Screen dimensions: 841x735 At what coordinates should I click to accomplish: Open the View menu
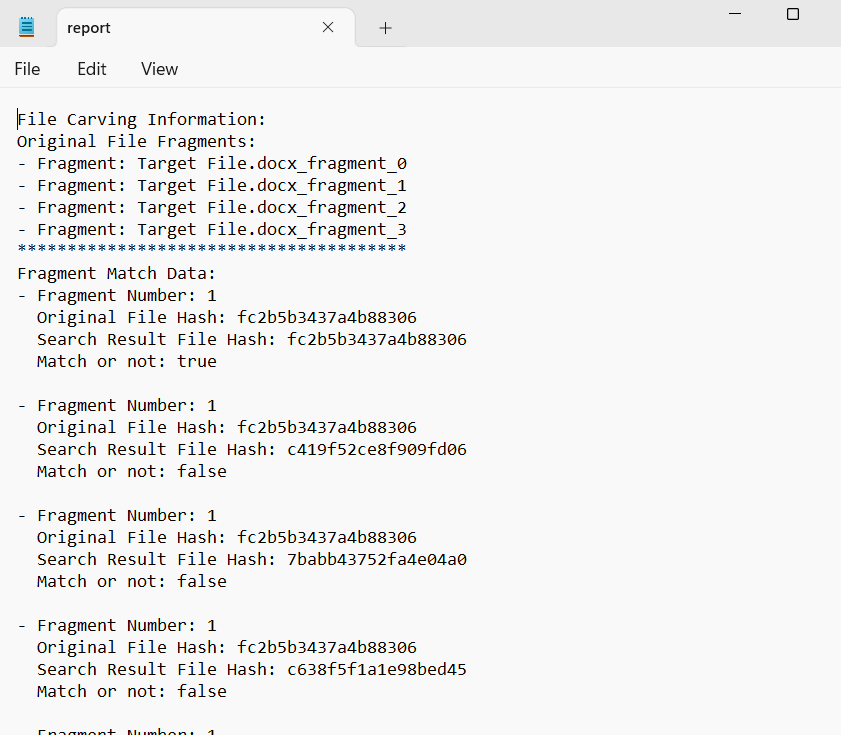[x=159, y=69]
